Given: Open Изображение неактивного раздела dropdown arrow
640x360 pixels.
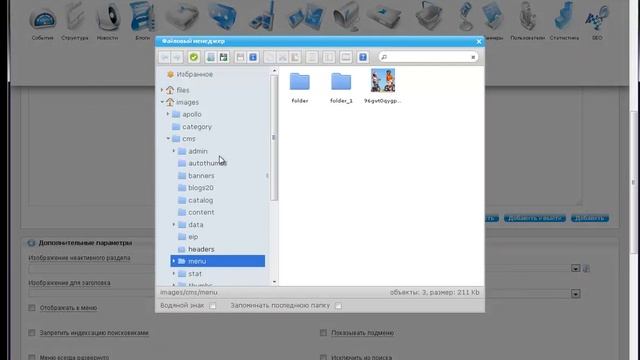Looking at the screenshot, I should tap(576, 269).
